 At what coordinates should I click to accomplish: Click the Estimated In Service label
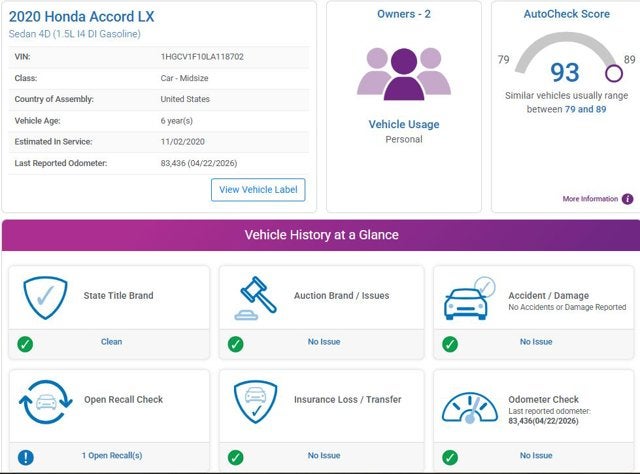(x=53, y=142)
